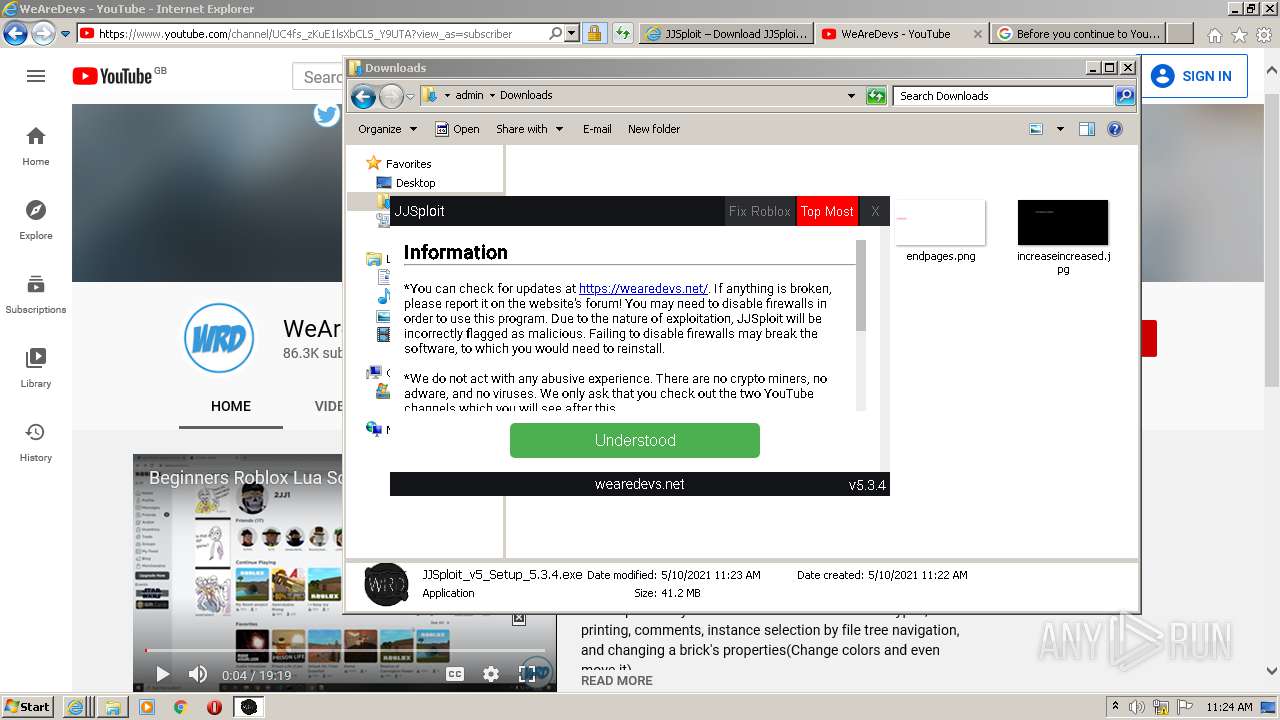1280x720 pixels.
Task: Toggle the Explorer preview pane
Action: tap(1087, 129)
